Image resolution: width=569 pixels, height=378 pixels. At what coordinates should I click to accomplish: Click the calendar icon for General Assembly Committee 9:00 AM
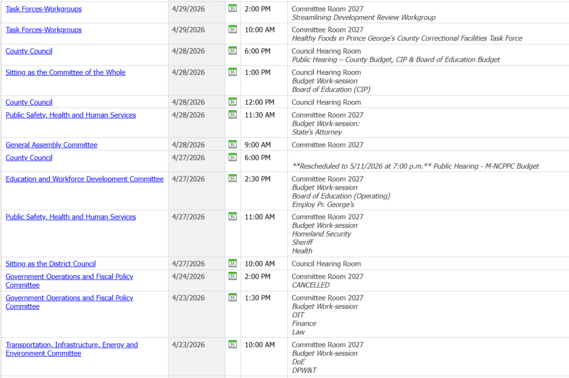point(233,144)
